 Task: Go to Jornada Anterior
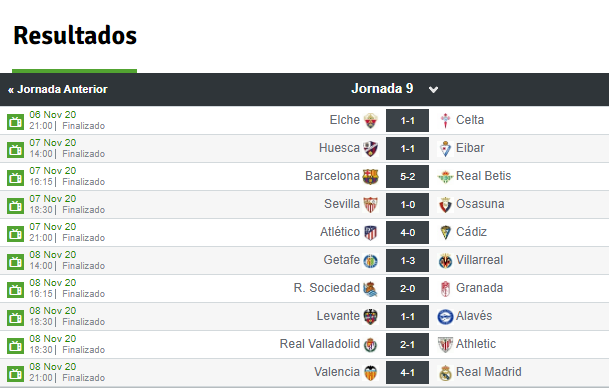[57, 89]
